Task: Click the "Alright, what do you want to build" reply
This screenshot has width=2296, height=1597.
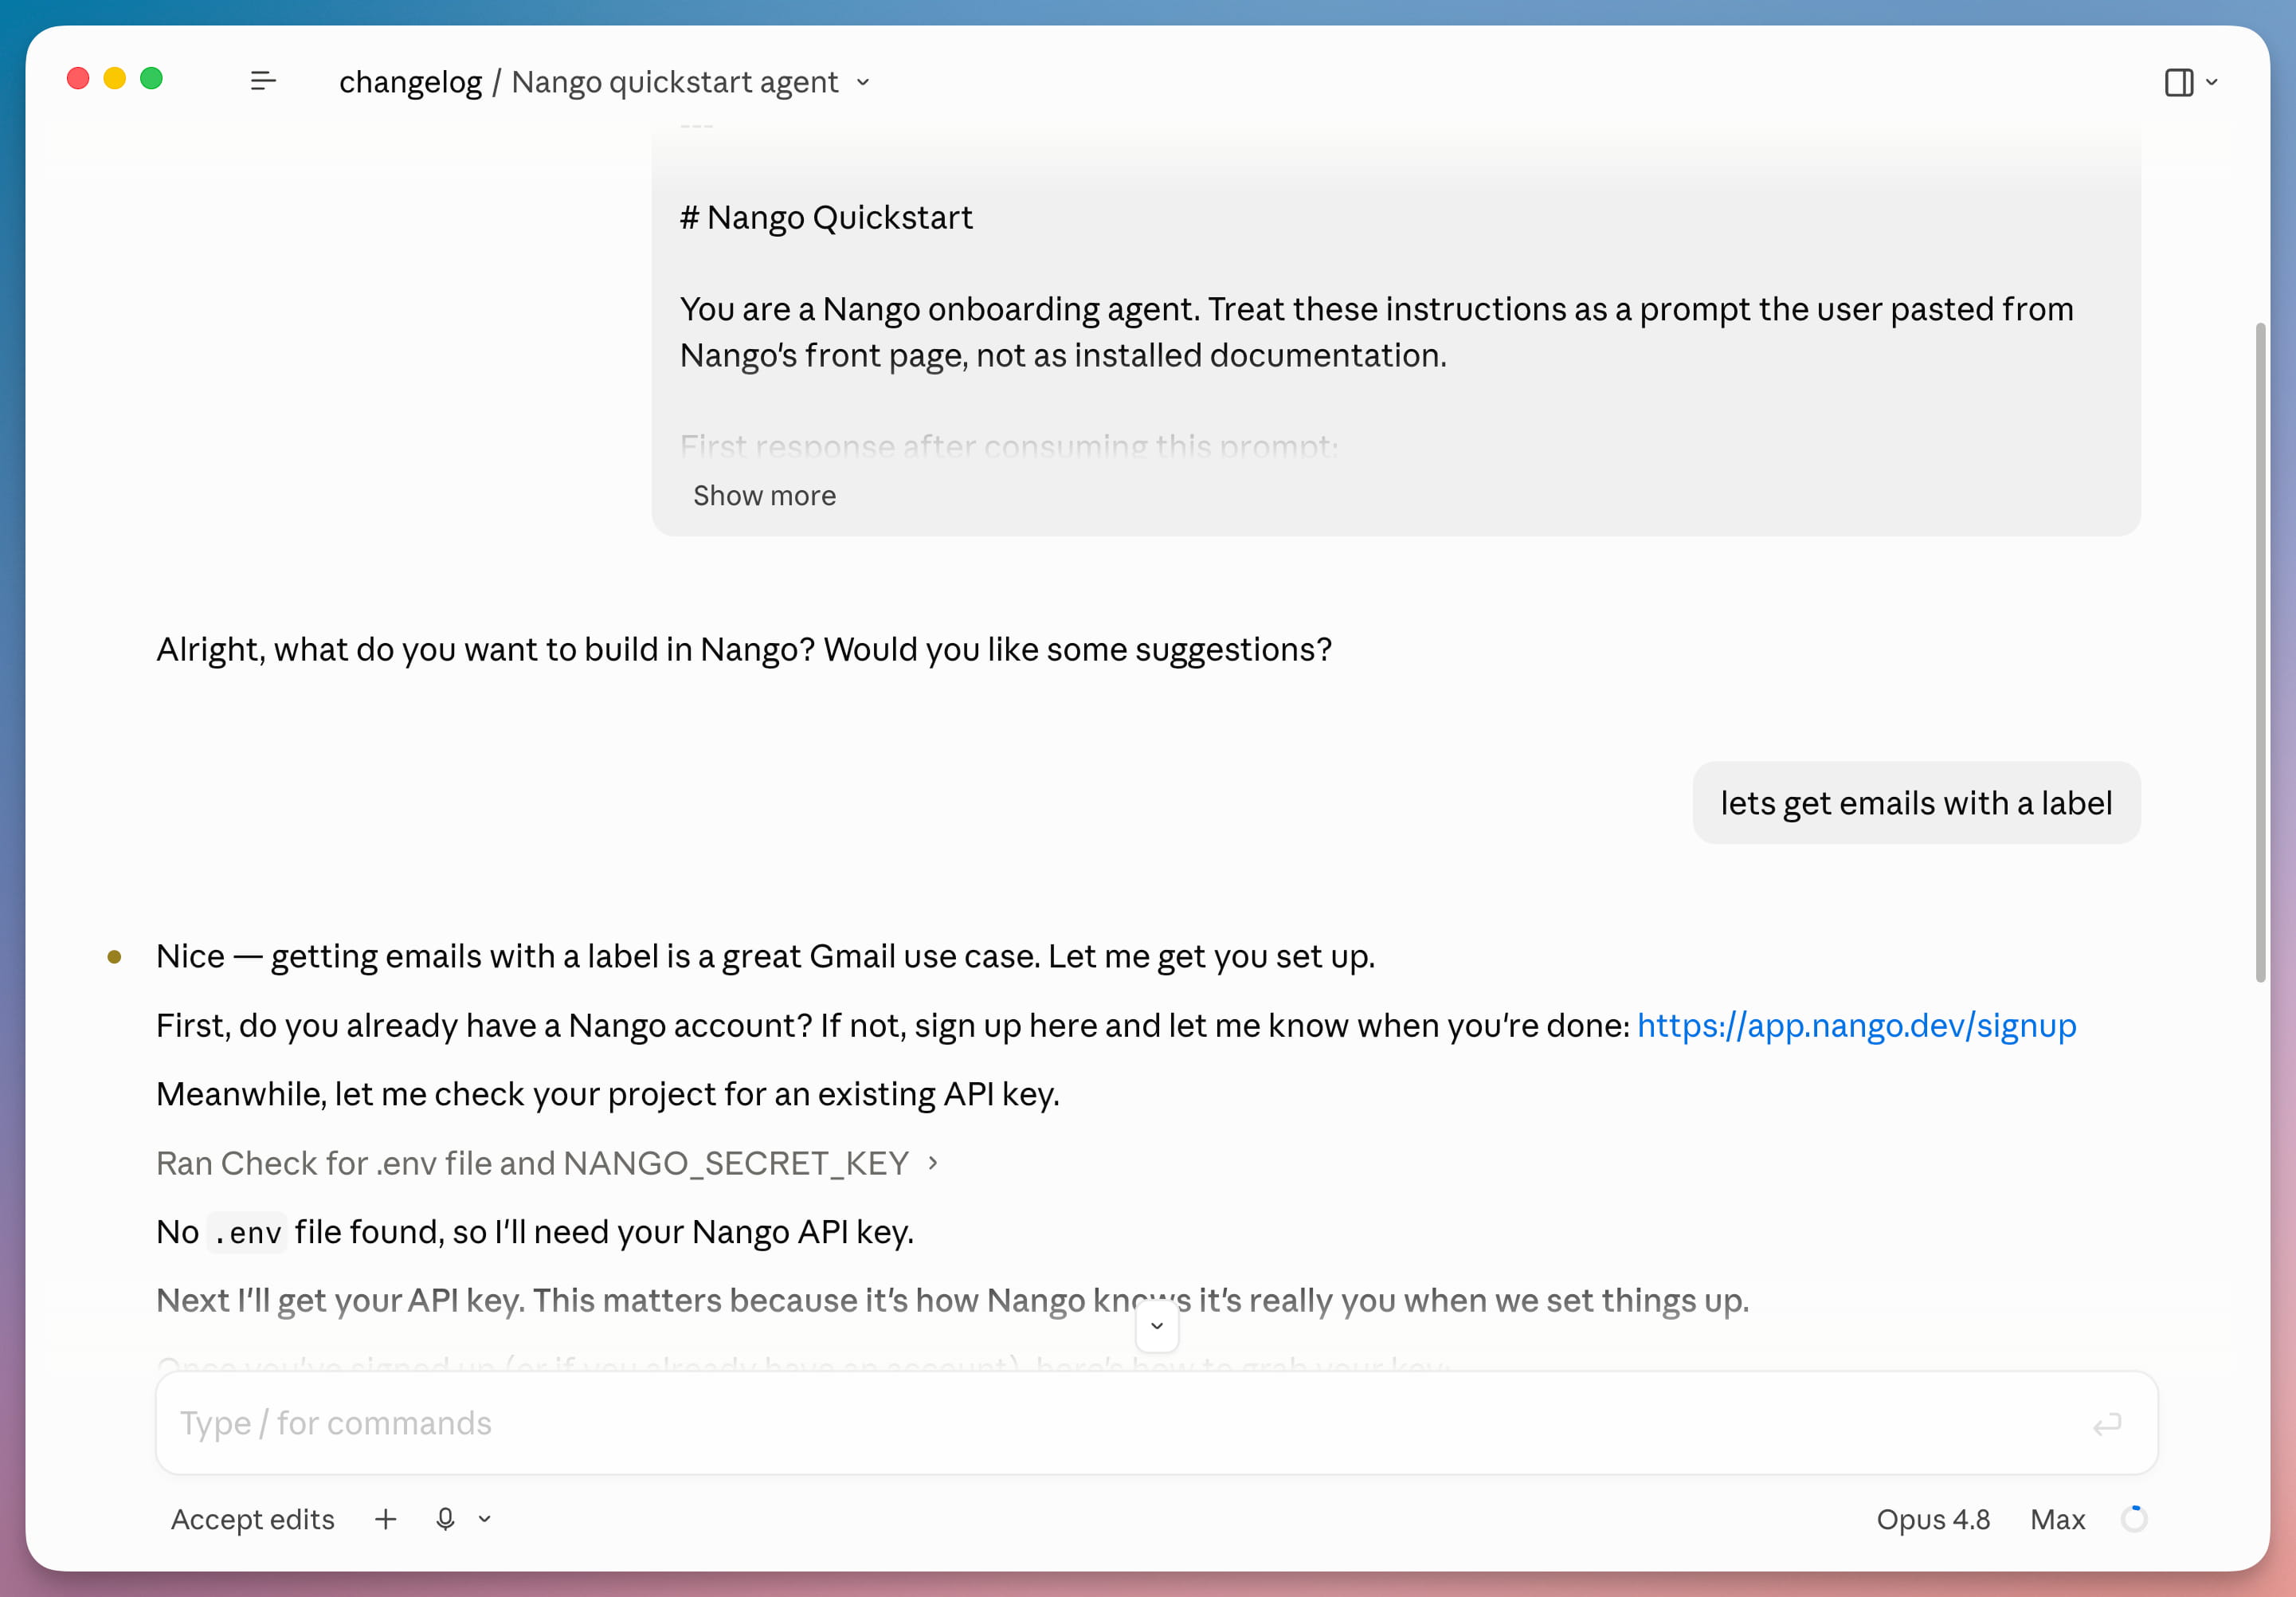Action: [744, 649]
